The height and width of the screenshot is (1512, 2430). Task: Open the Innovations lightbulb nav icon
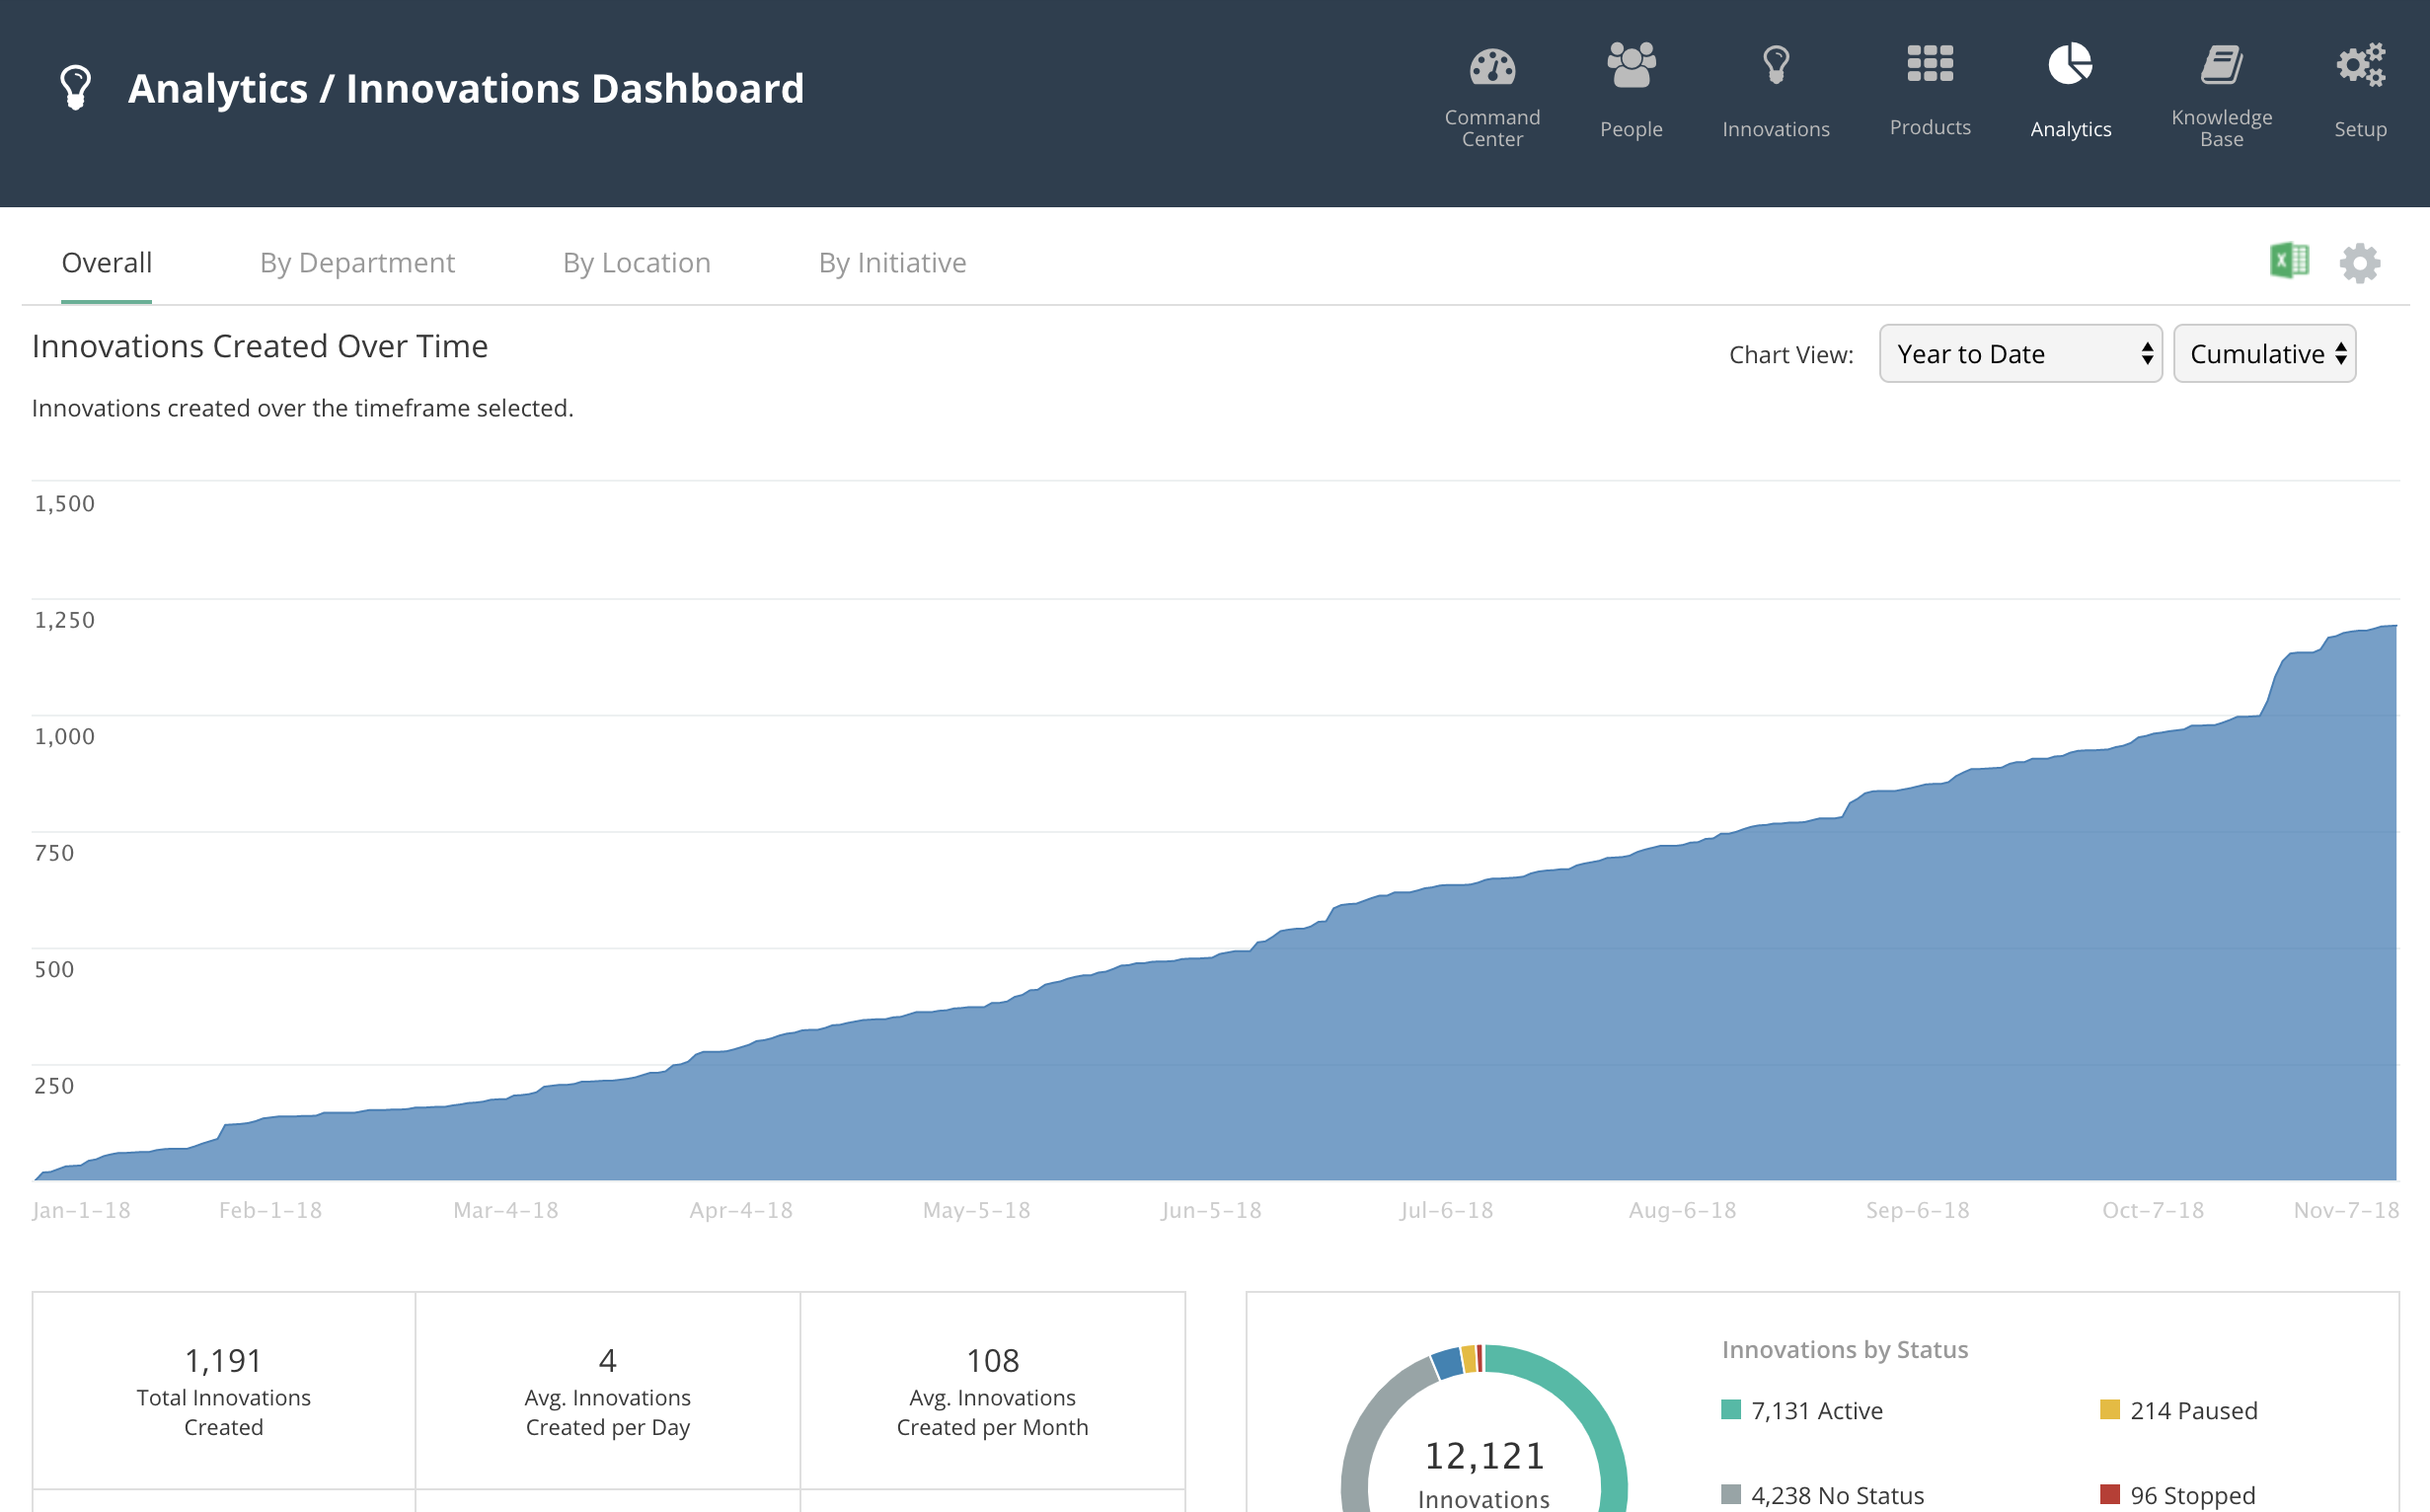click(x=1776, y=65)
